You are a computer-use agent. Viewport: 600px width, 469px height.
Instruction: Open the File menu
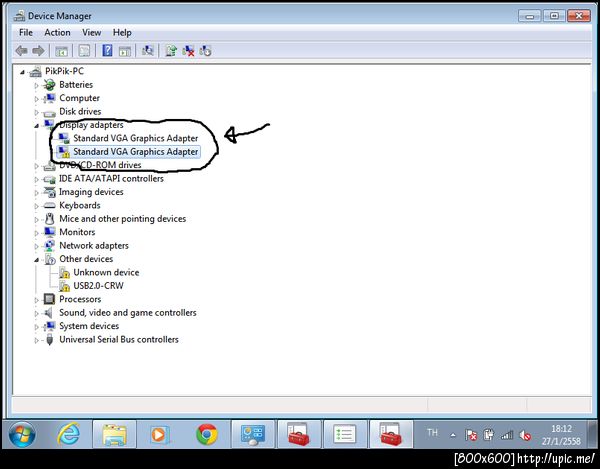click(x=26, y=33)
